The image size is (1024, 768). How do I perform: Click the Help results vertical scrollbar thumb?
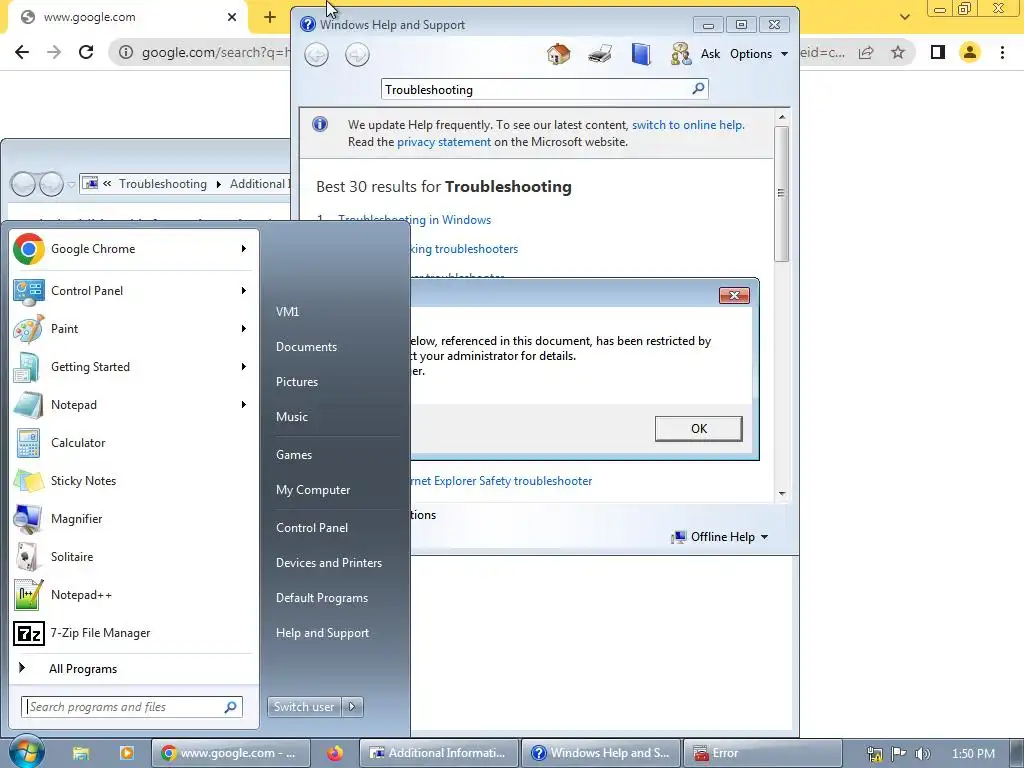pos(782,193)
